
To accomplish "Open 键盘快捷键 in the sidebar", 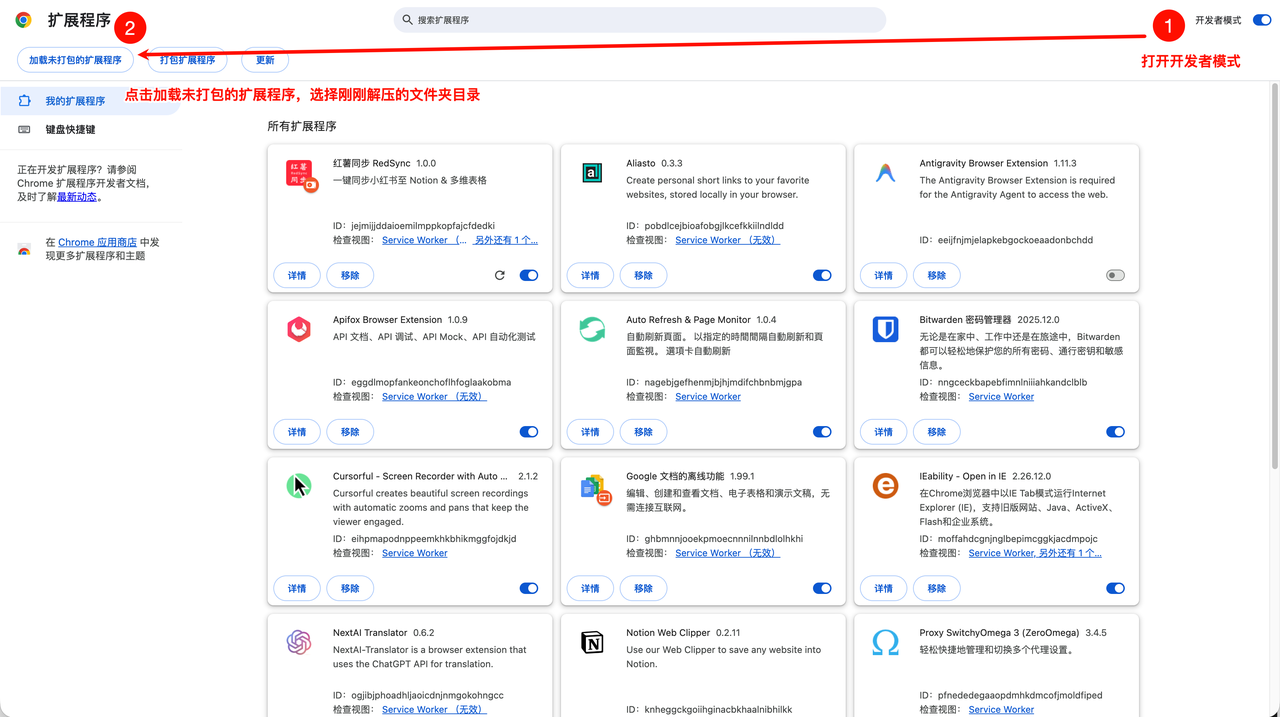I will pos(70,129).
